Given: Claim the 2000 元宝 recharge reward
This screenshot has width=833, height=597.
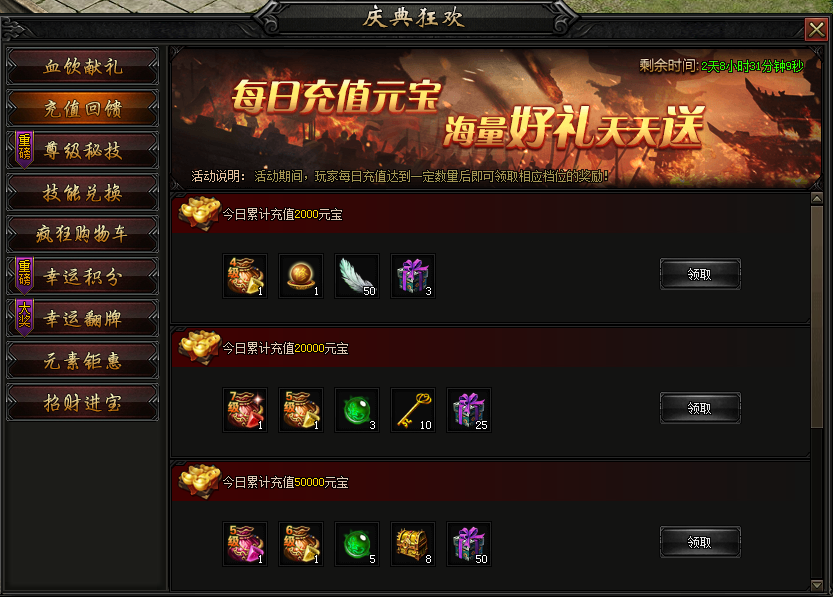Looking at the screenshot, I should click(x=700, y=274).
